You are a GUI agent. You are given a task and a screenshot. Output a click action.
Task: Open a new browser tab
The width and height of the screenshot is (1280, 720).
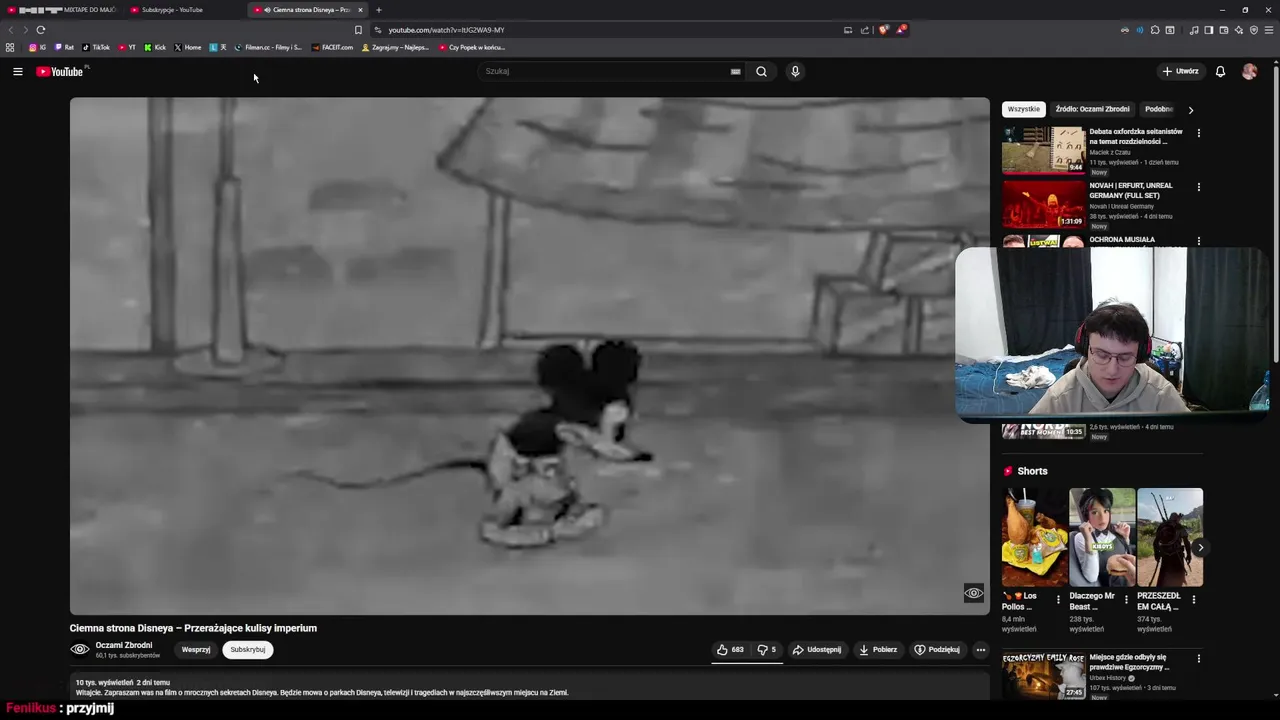378,10
